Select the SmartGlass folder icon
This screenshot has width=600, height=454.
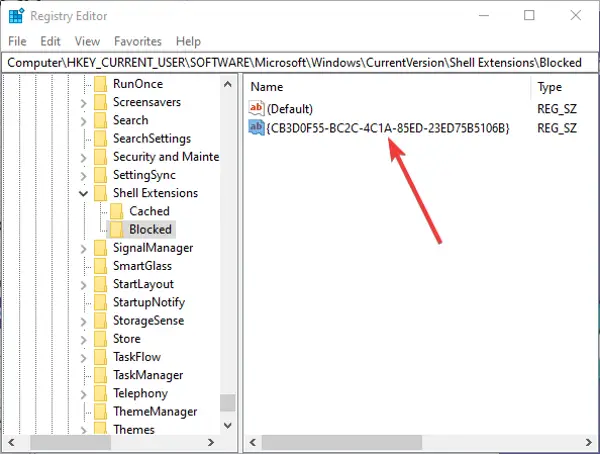pyautogui.click(x=101, y=266)
